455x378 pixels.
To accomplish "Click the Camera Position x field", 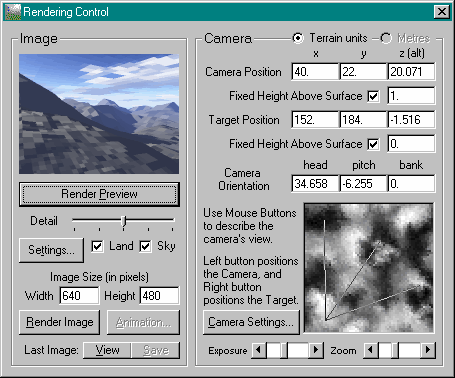I will click(x=315, y=72).
